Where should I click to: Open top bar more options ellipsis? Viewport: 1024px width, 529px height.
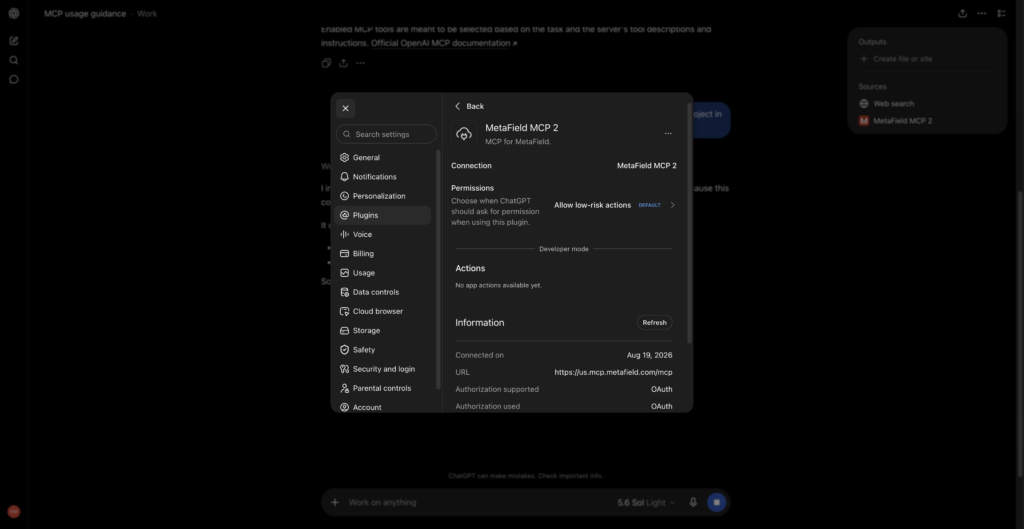[982, 13]
